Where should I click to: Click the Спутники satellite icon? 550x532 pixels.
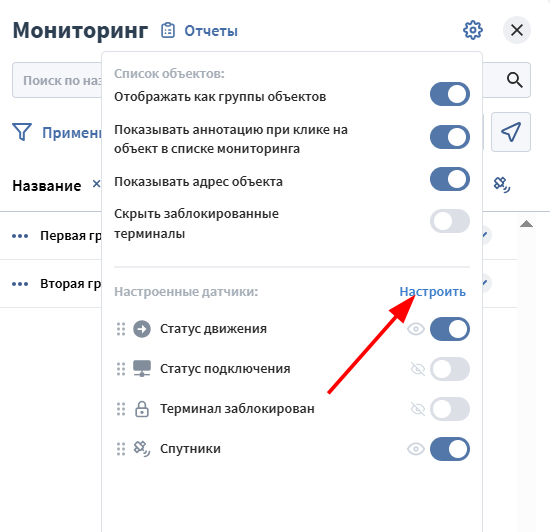click(x=142, y=449)
